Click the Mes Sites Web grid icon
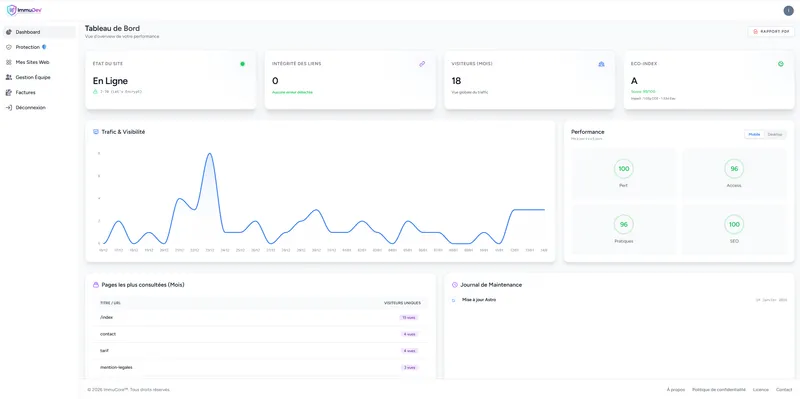800x399 pixels. tap(9, 62)
